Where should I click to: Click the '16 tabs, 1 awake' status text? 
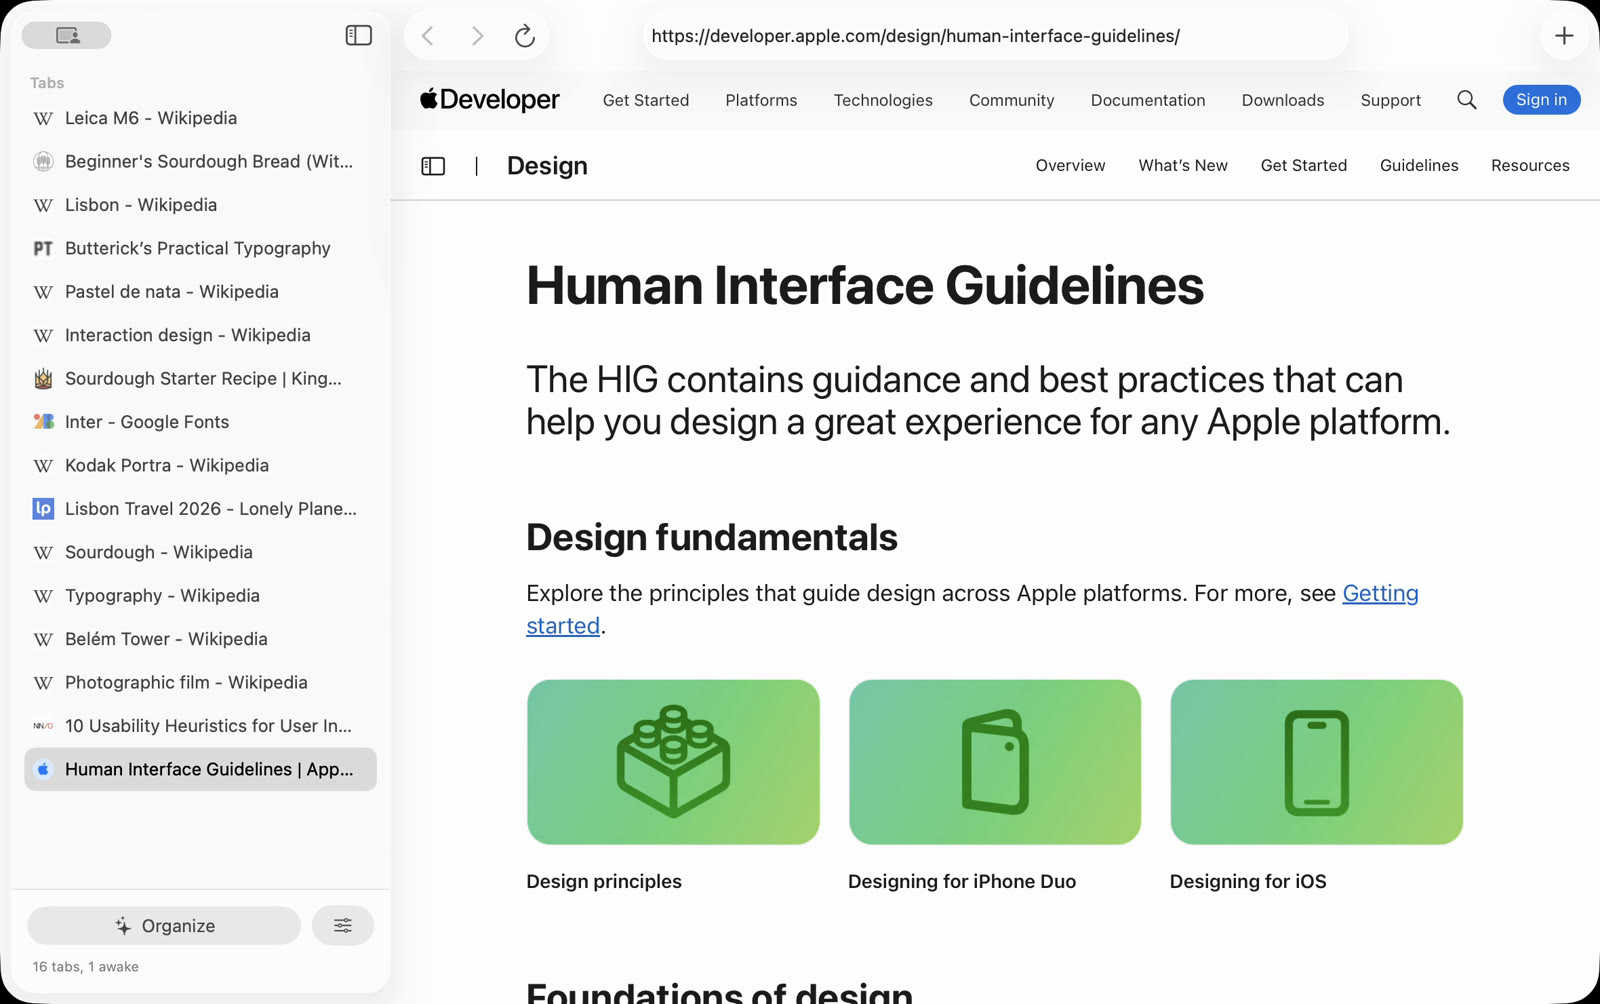click(x=86, y=967)
